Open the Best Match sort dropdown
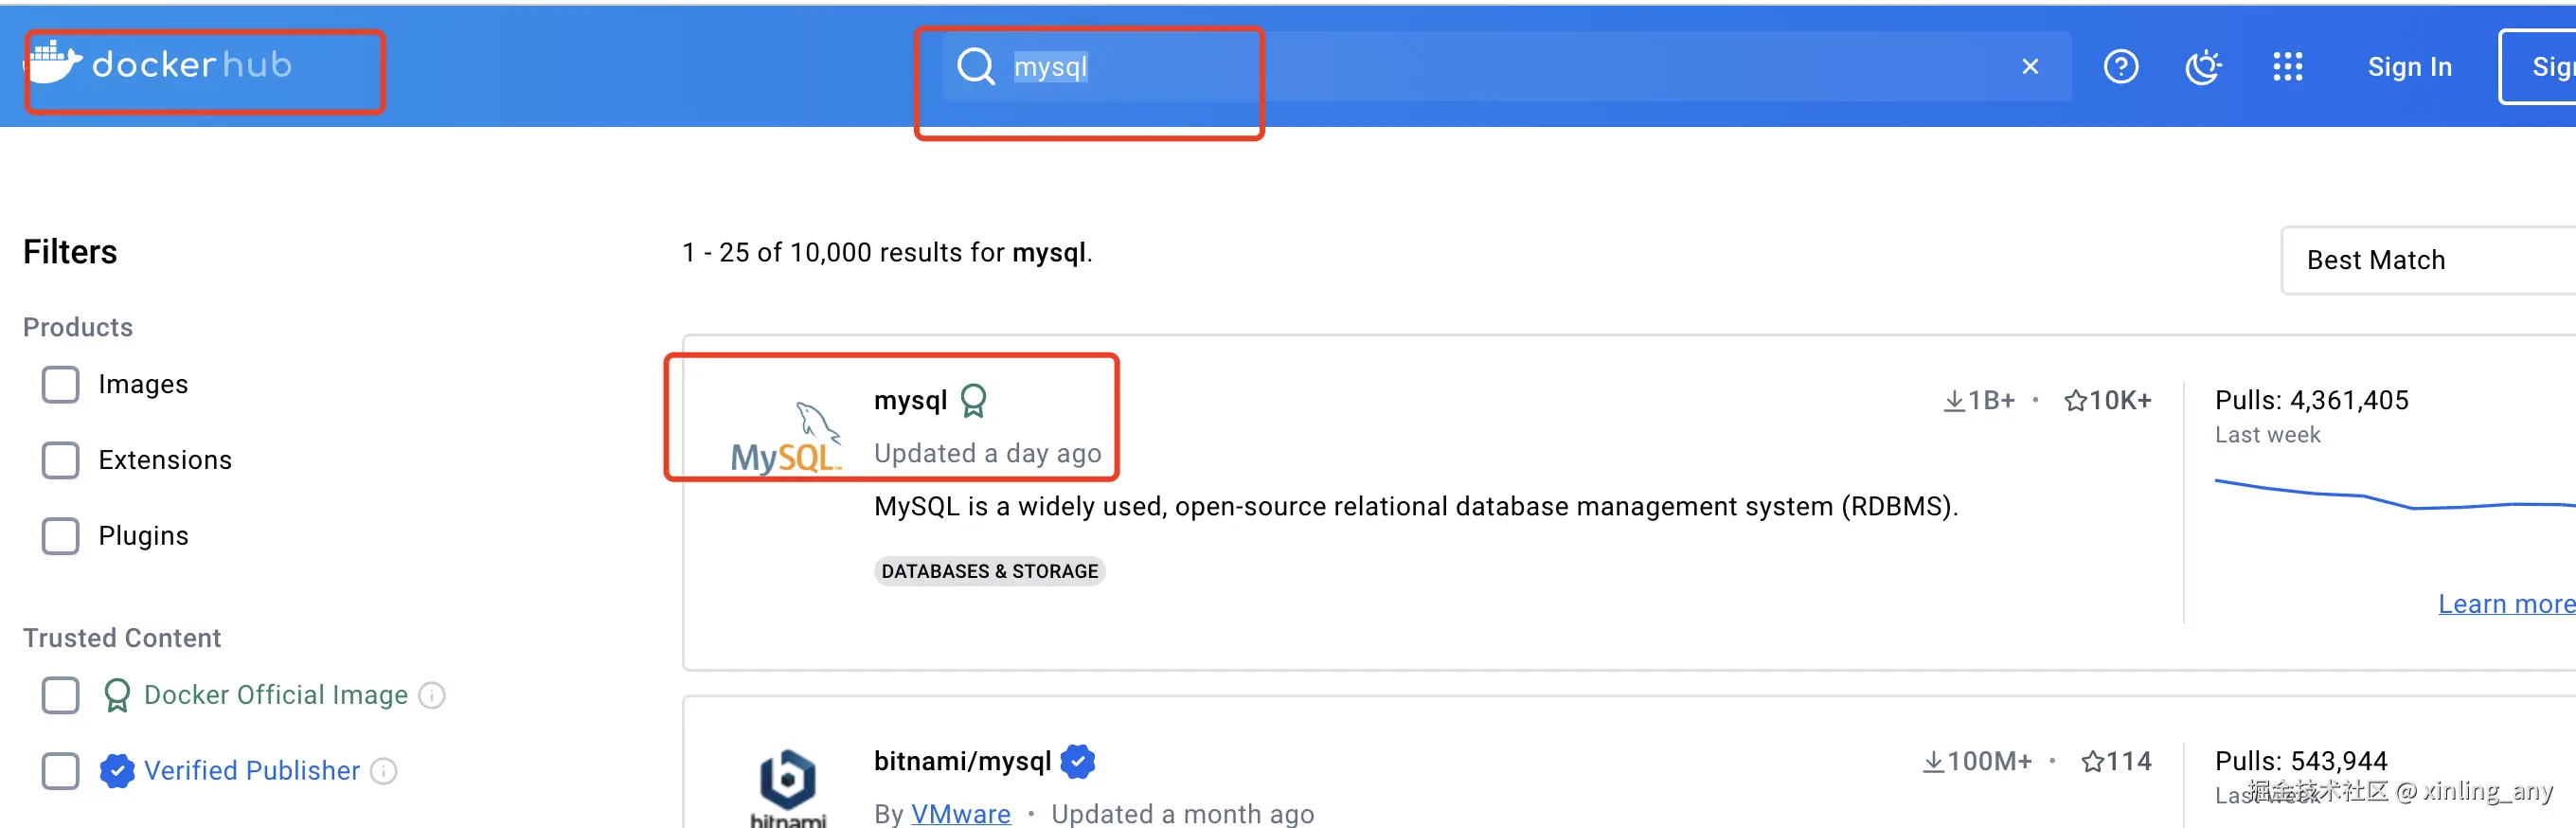Viewport: 2576px width, 828px height. [2428, 260]
